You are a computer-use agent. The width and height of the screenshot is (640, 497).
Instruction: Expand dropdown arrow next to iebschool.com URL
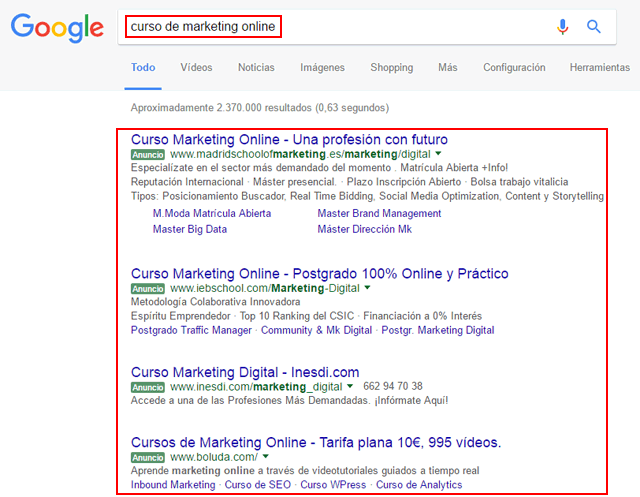click(x=367, y=288)
